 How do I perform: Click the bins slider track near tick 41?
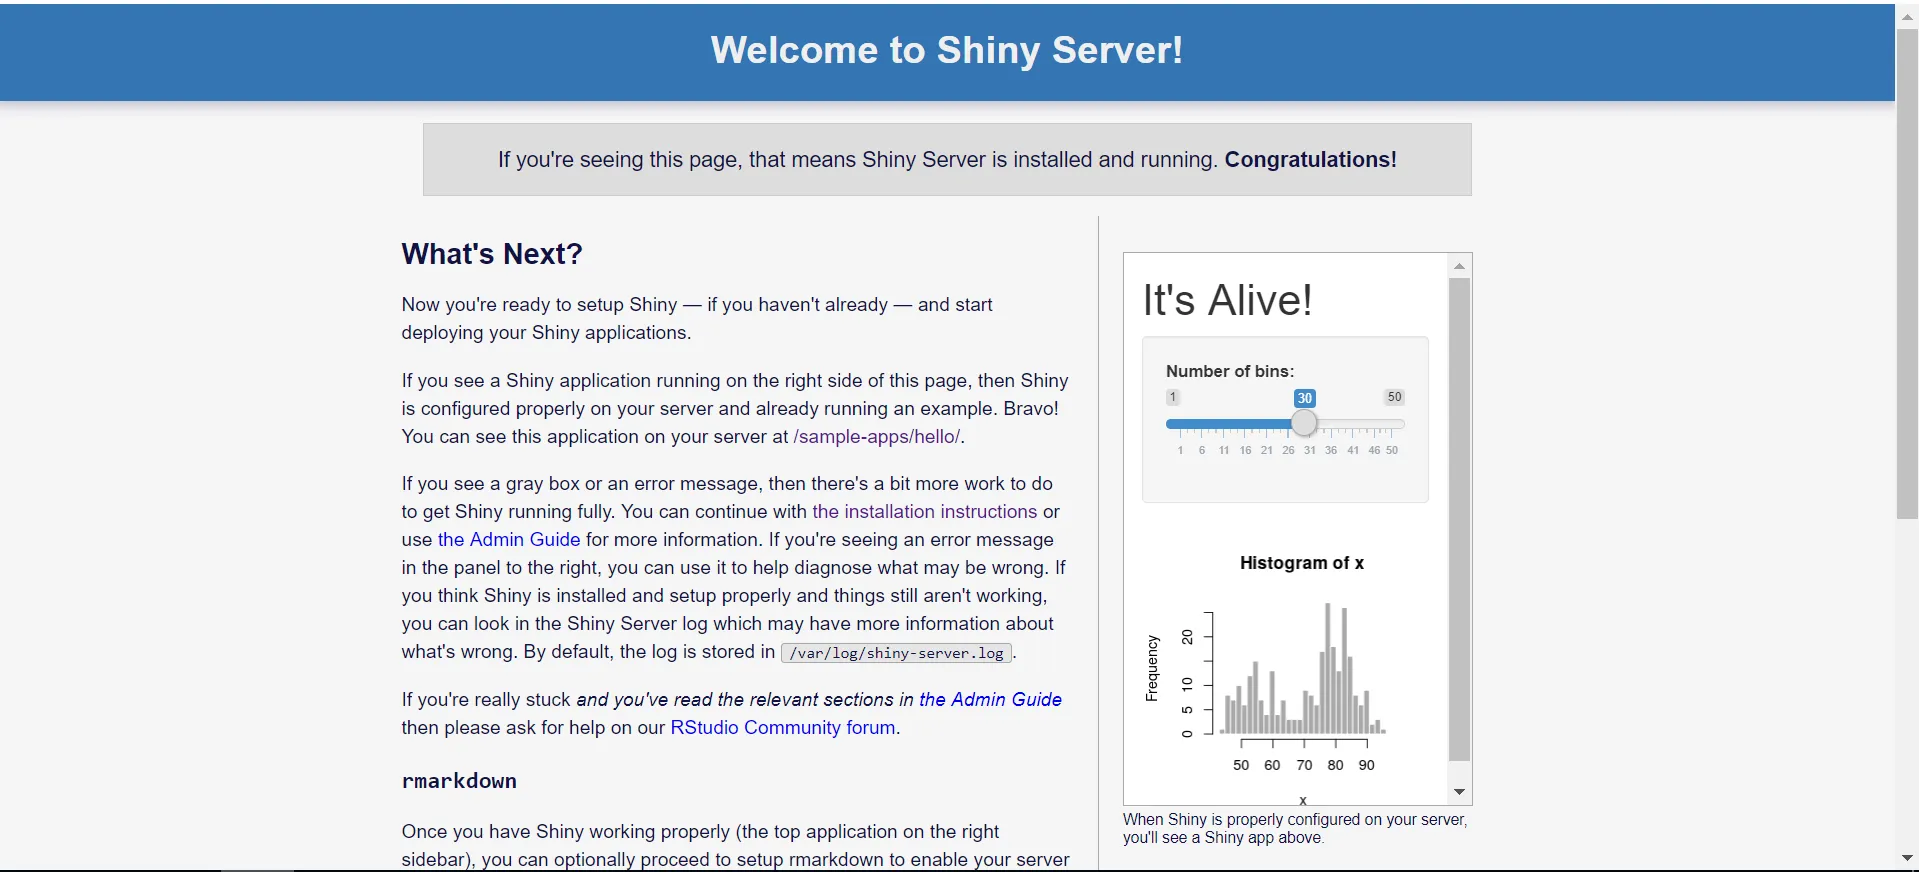pyautogui.click(x=1353, y=424)
